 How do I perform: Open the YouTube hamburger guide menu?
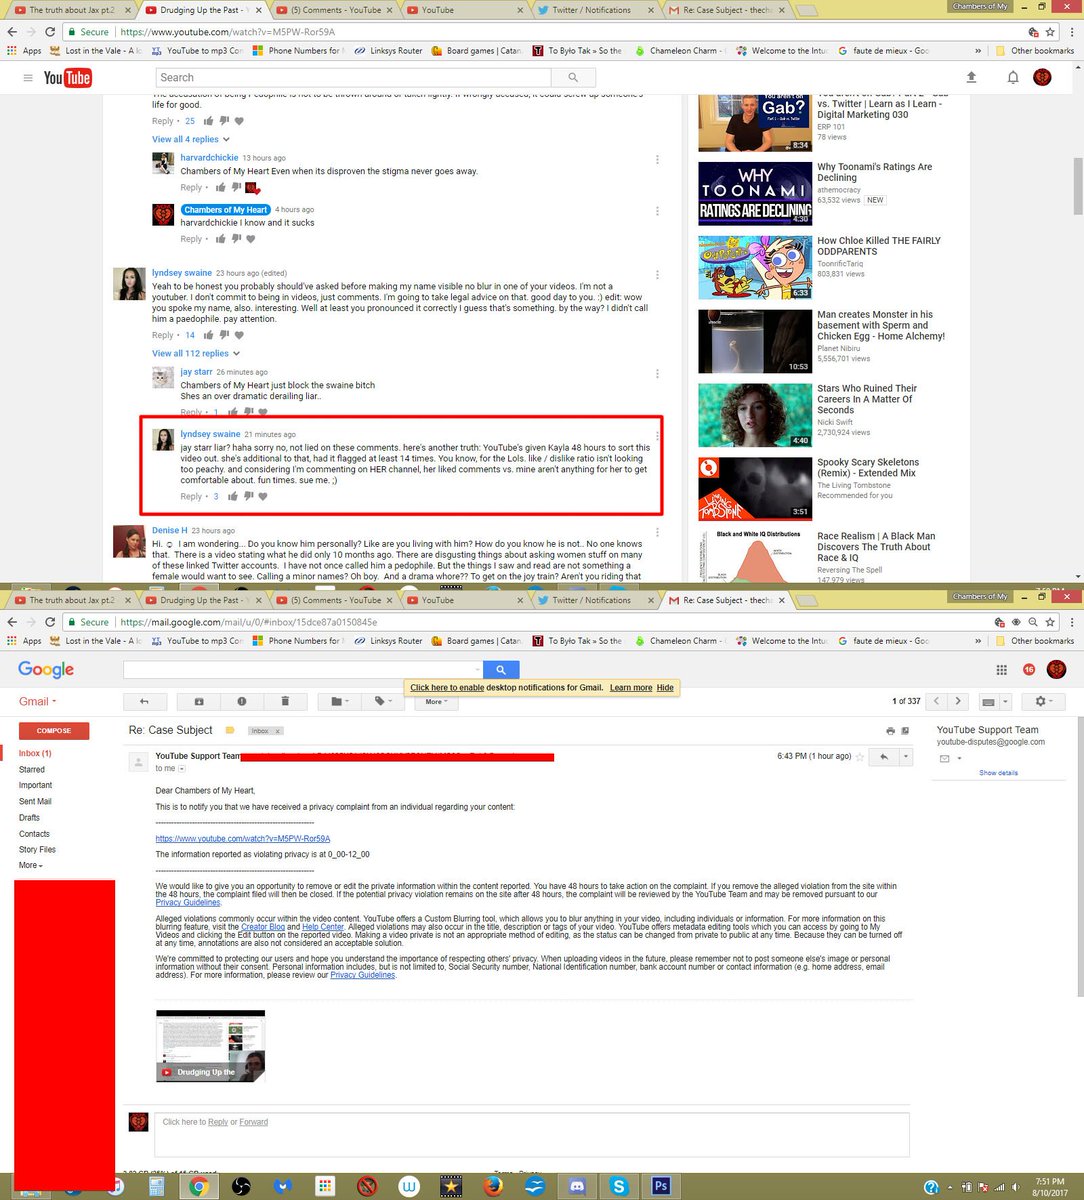tap(27, 78)
